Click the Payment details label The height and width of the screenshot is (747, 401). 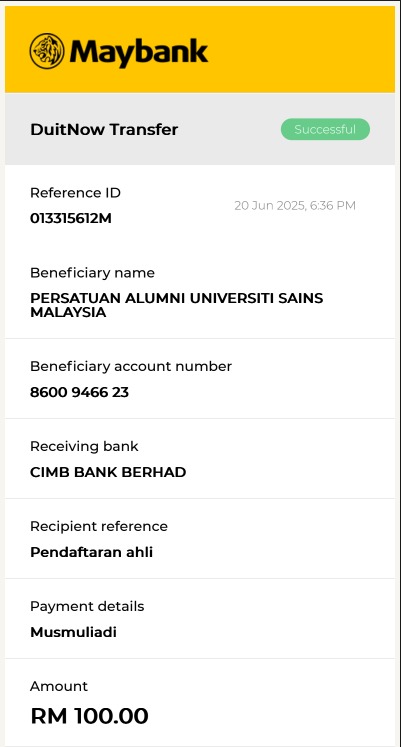[x=87, y=606]
